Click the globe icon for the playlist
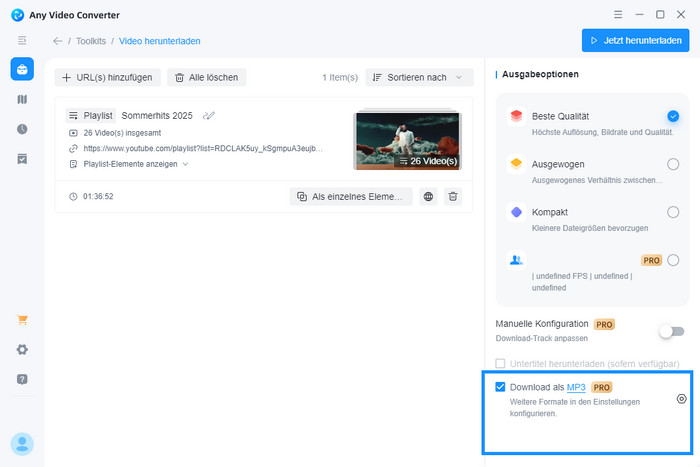Image resolution: width=700 pixels, height=467 pixels. (x=428, y=196)
